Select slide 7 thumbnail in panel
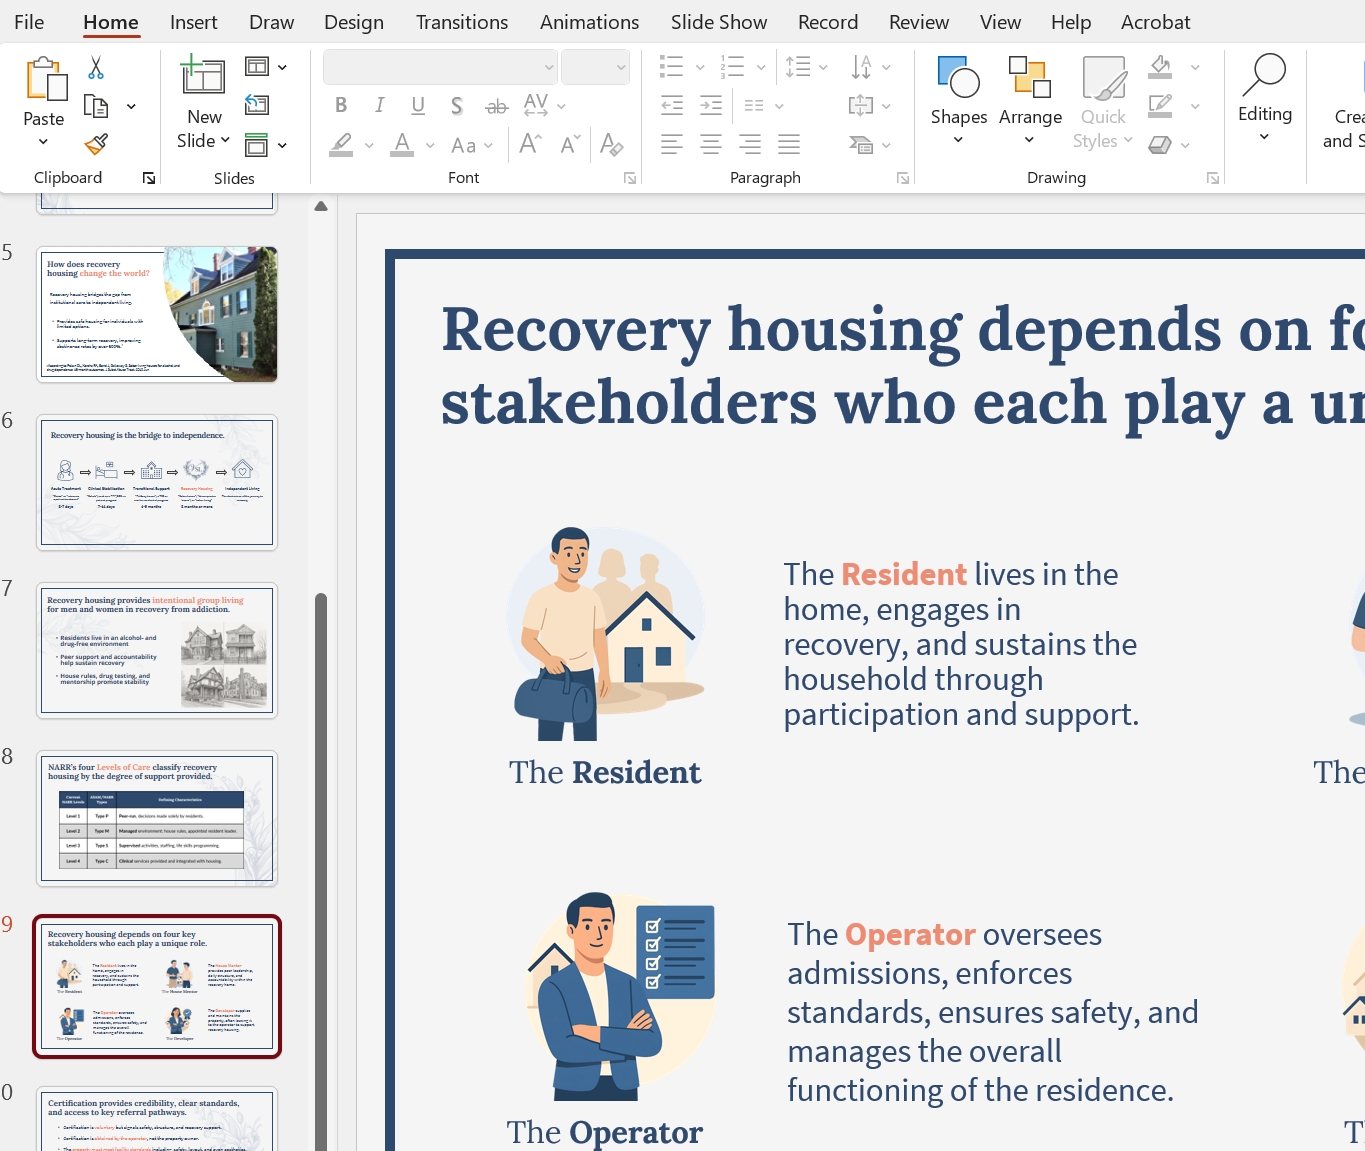The width and height of the screenshot is (1365, 1151). 157,650
